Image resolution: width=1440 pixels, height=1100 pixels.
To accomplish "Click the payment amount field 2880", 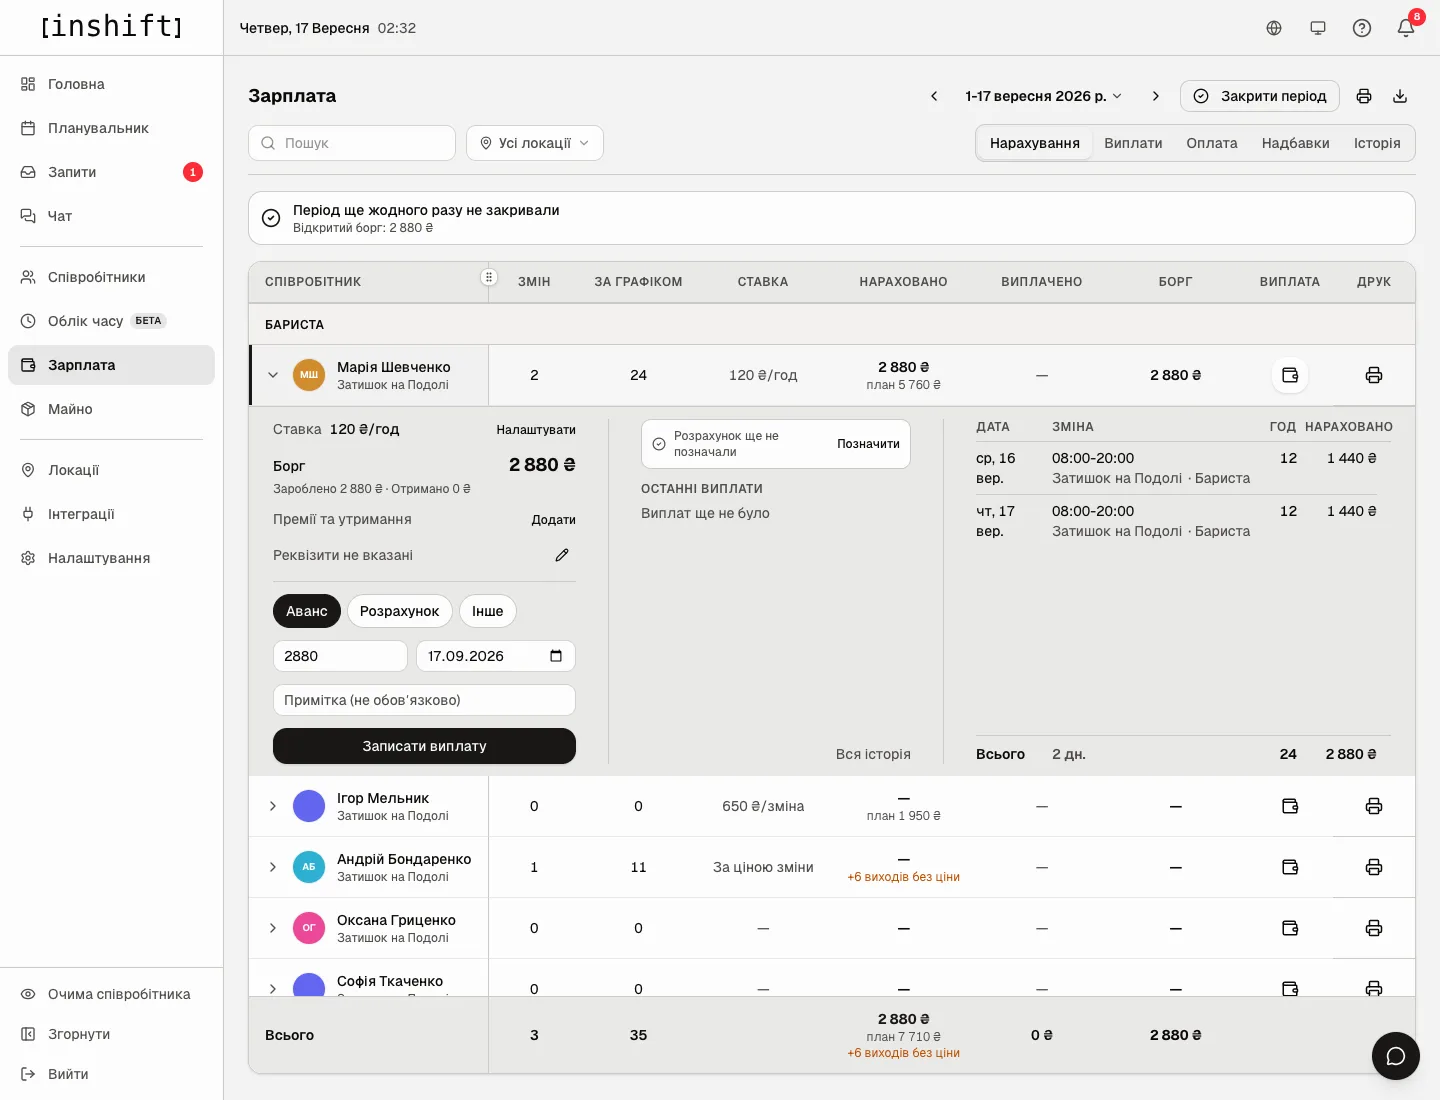I will coord(340,656).
